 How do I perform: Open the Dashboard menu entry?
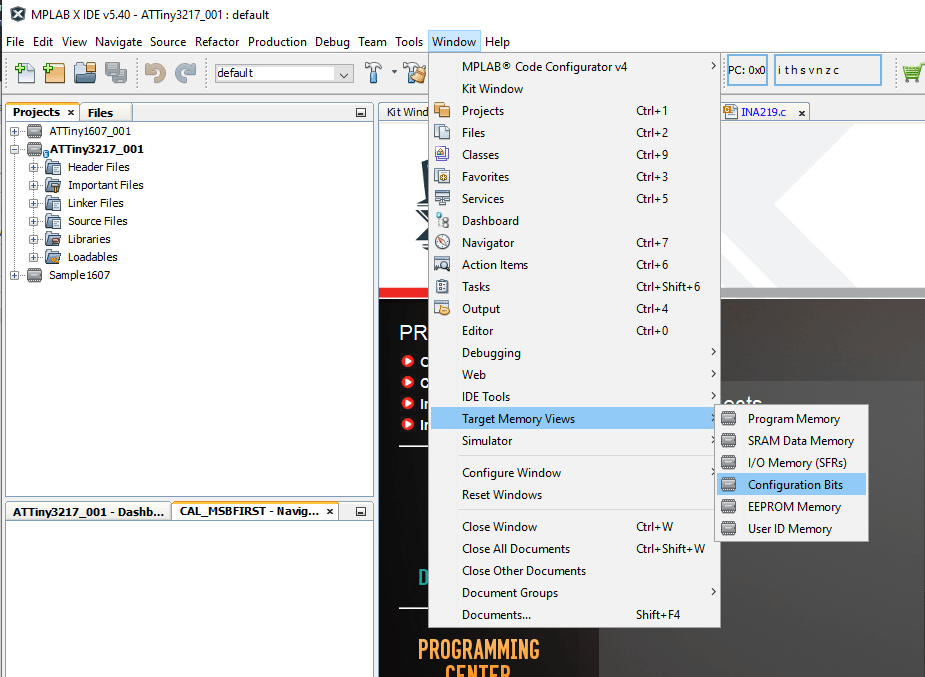pos(490,221)
